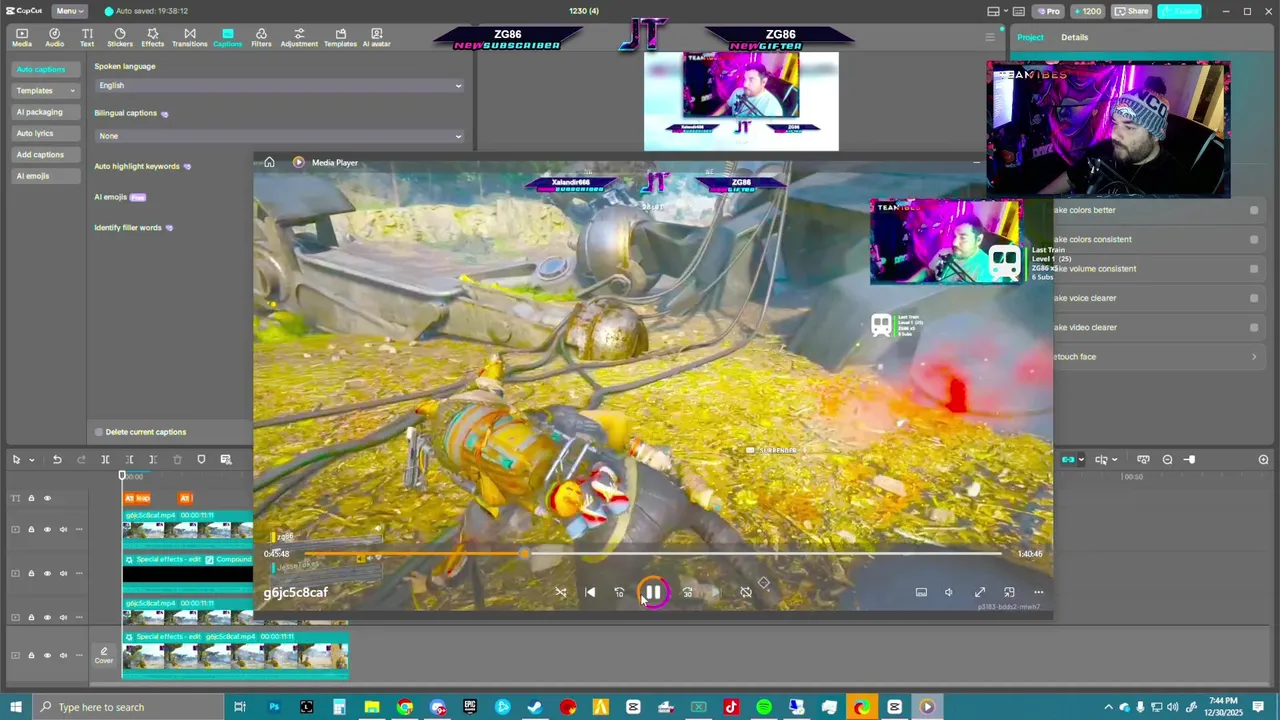Click the delete-left trim icon in timeline toolbar

(x=129, y=459)
